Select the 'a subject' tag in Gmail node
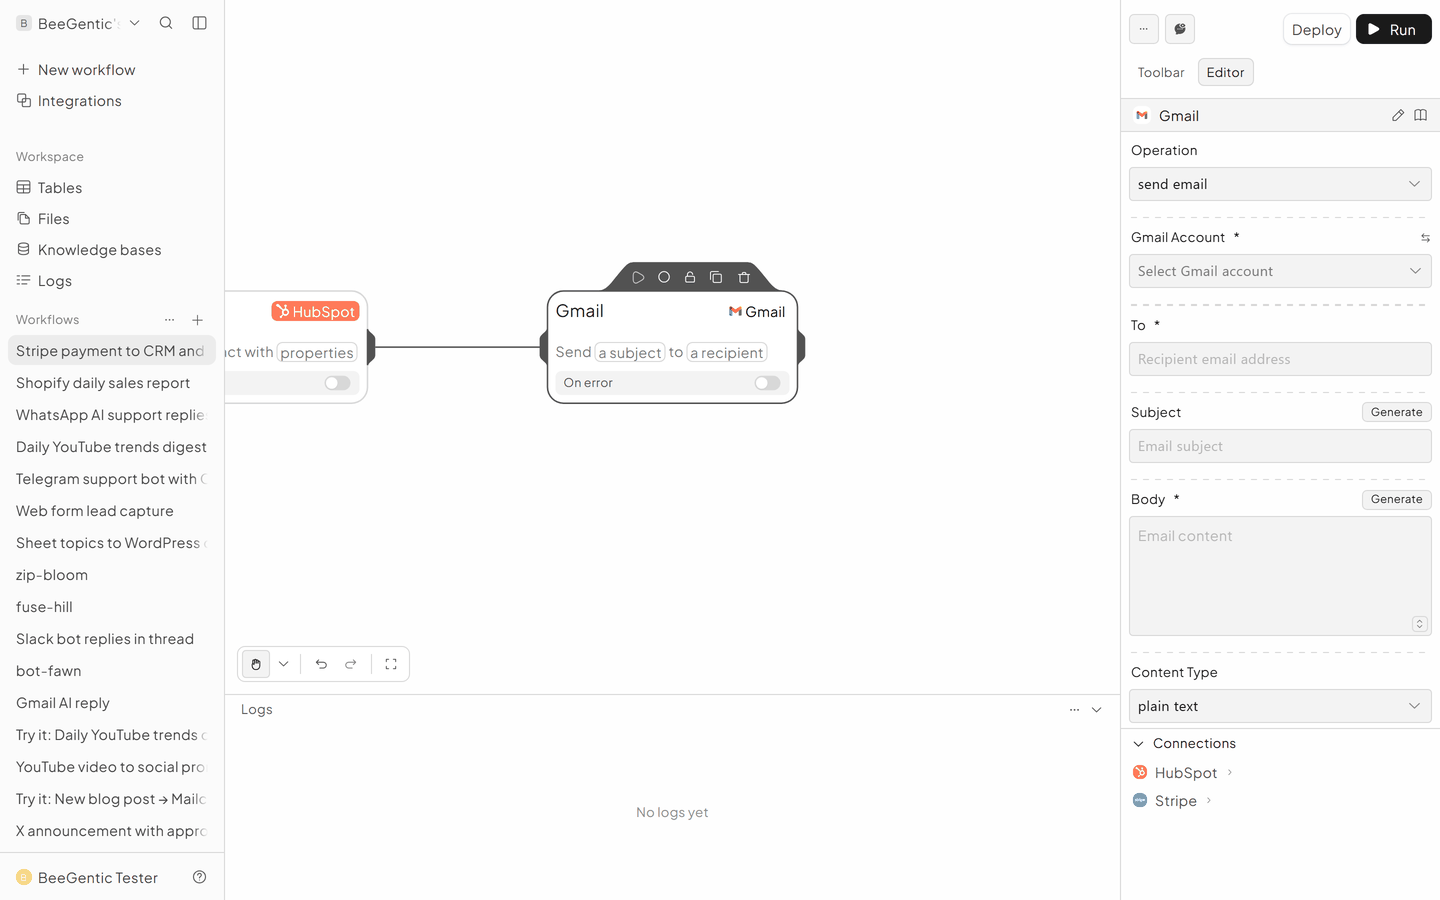This screenshot has height=900, width=1440. (x=630, y=353)
